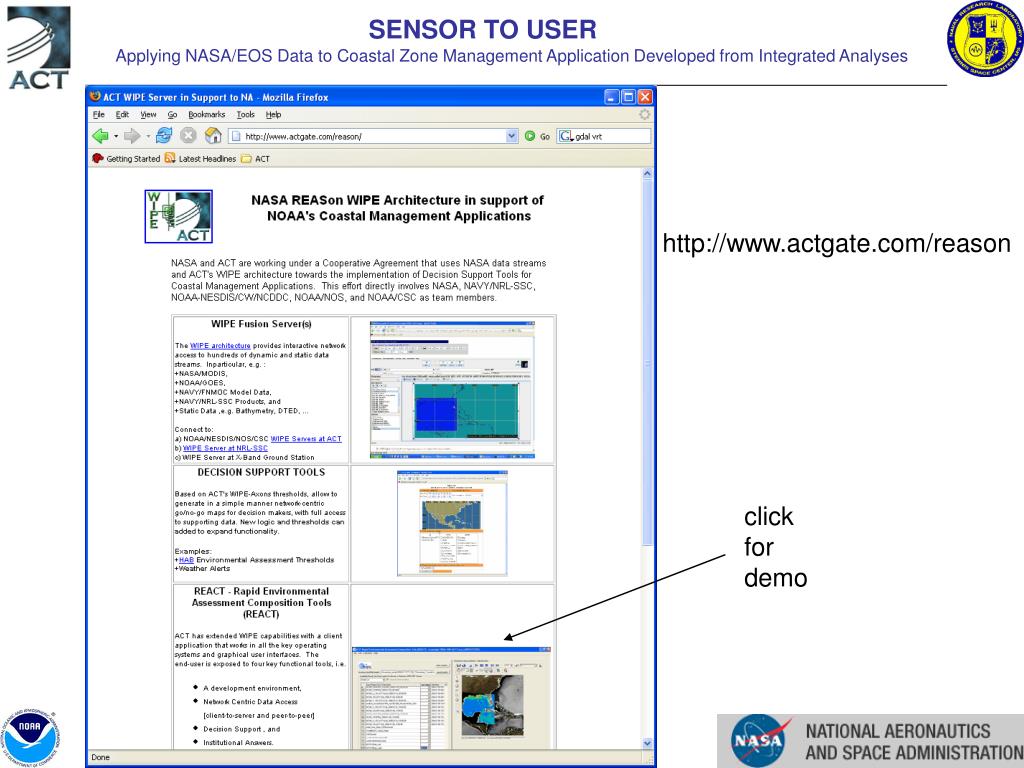Open the WIPE Fusion Server screenshot thumbnail

[452, 389]
